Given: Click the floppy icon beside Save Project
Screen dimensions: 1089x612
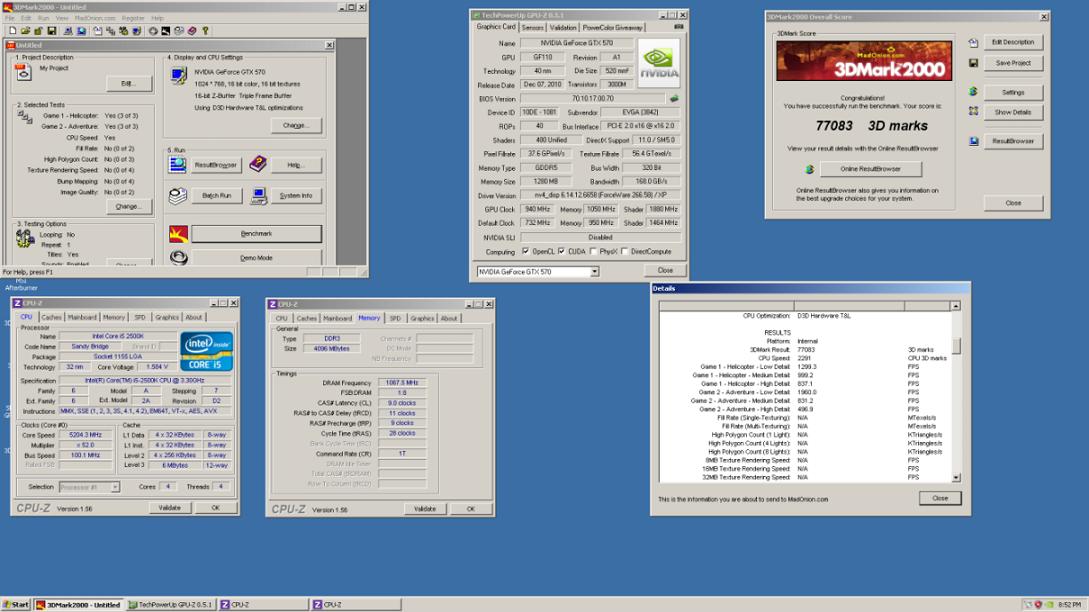Looking at the screenshot, I should point(973,63).
